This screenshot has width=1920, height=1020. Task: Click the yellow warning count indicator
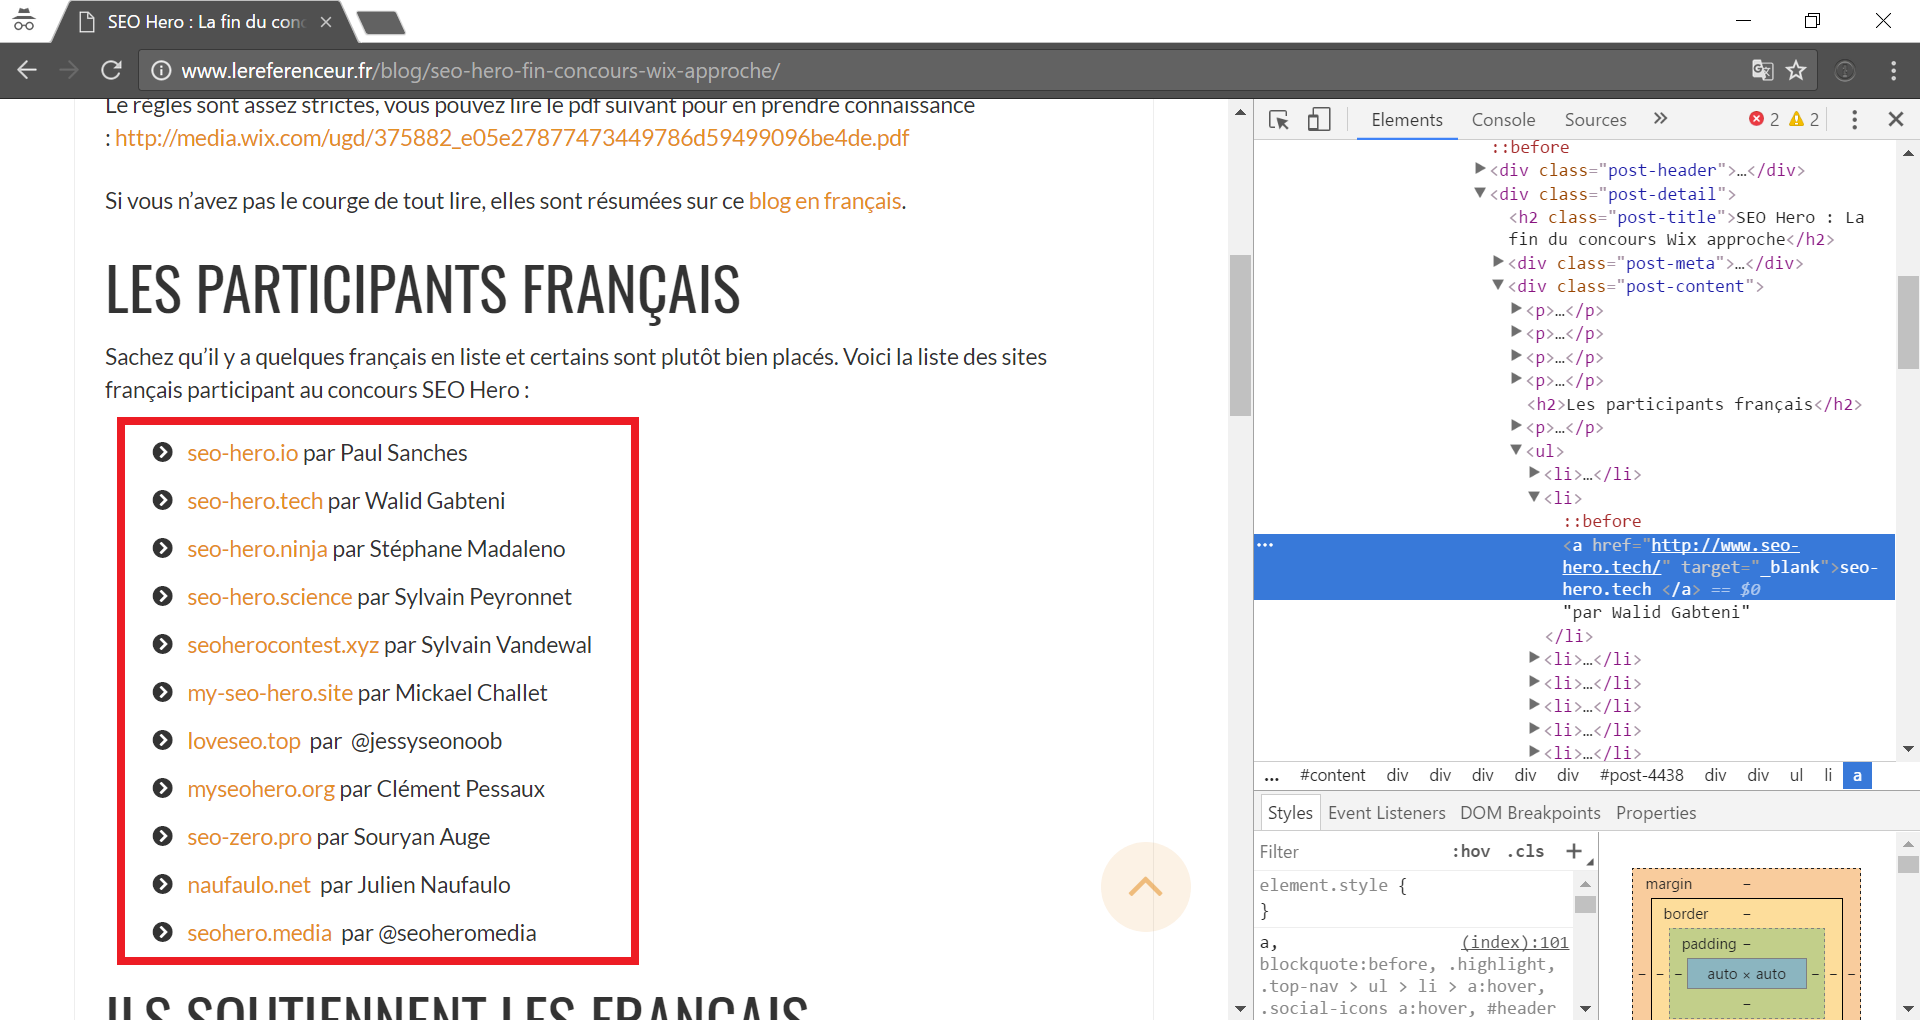click(1804, 119)
